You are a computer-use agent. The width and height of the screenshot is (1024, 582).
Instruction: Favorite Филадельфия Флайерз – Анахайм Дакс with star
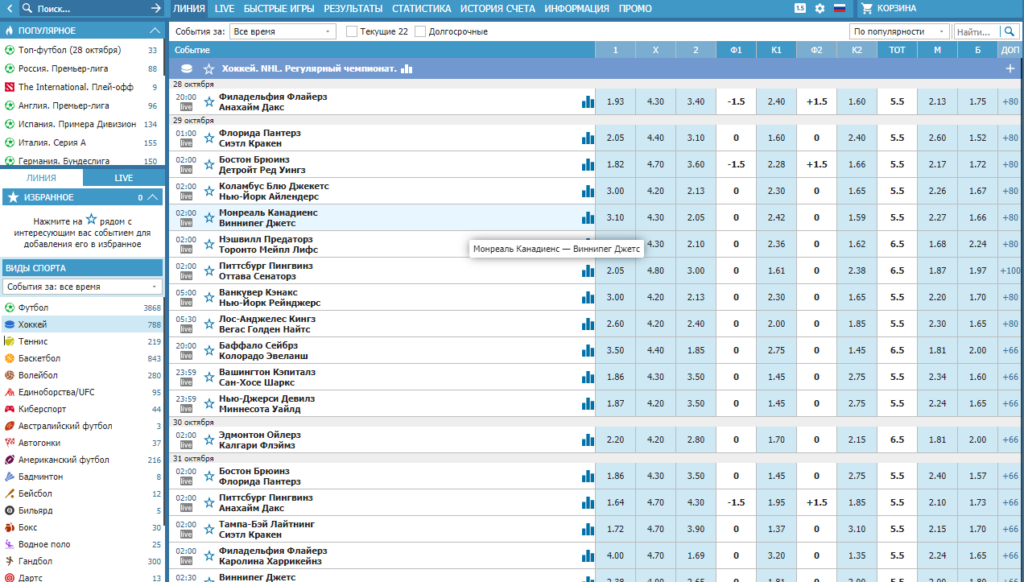click(209, 102)
